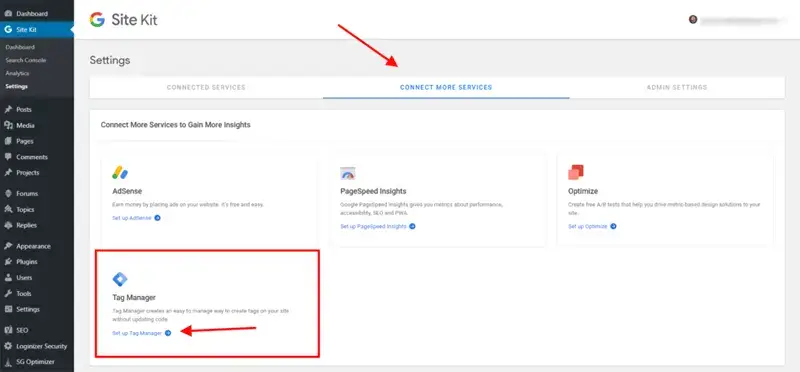Click the Media icon in sidebar

[x=8, y=126]
